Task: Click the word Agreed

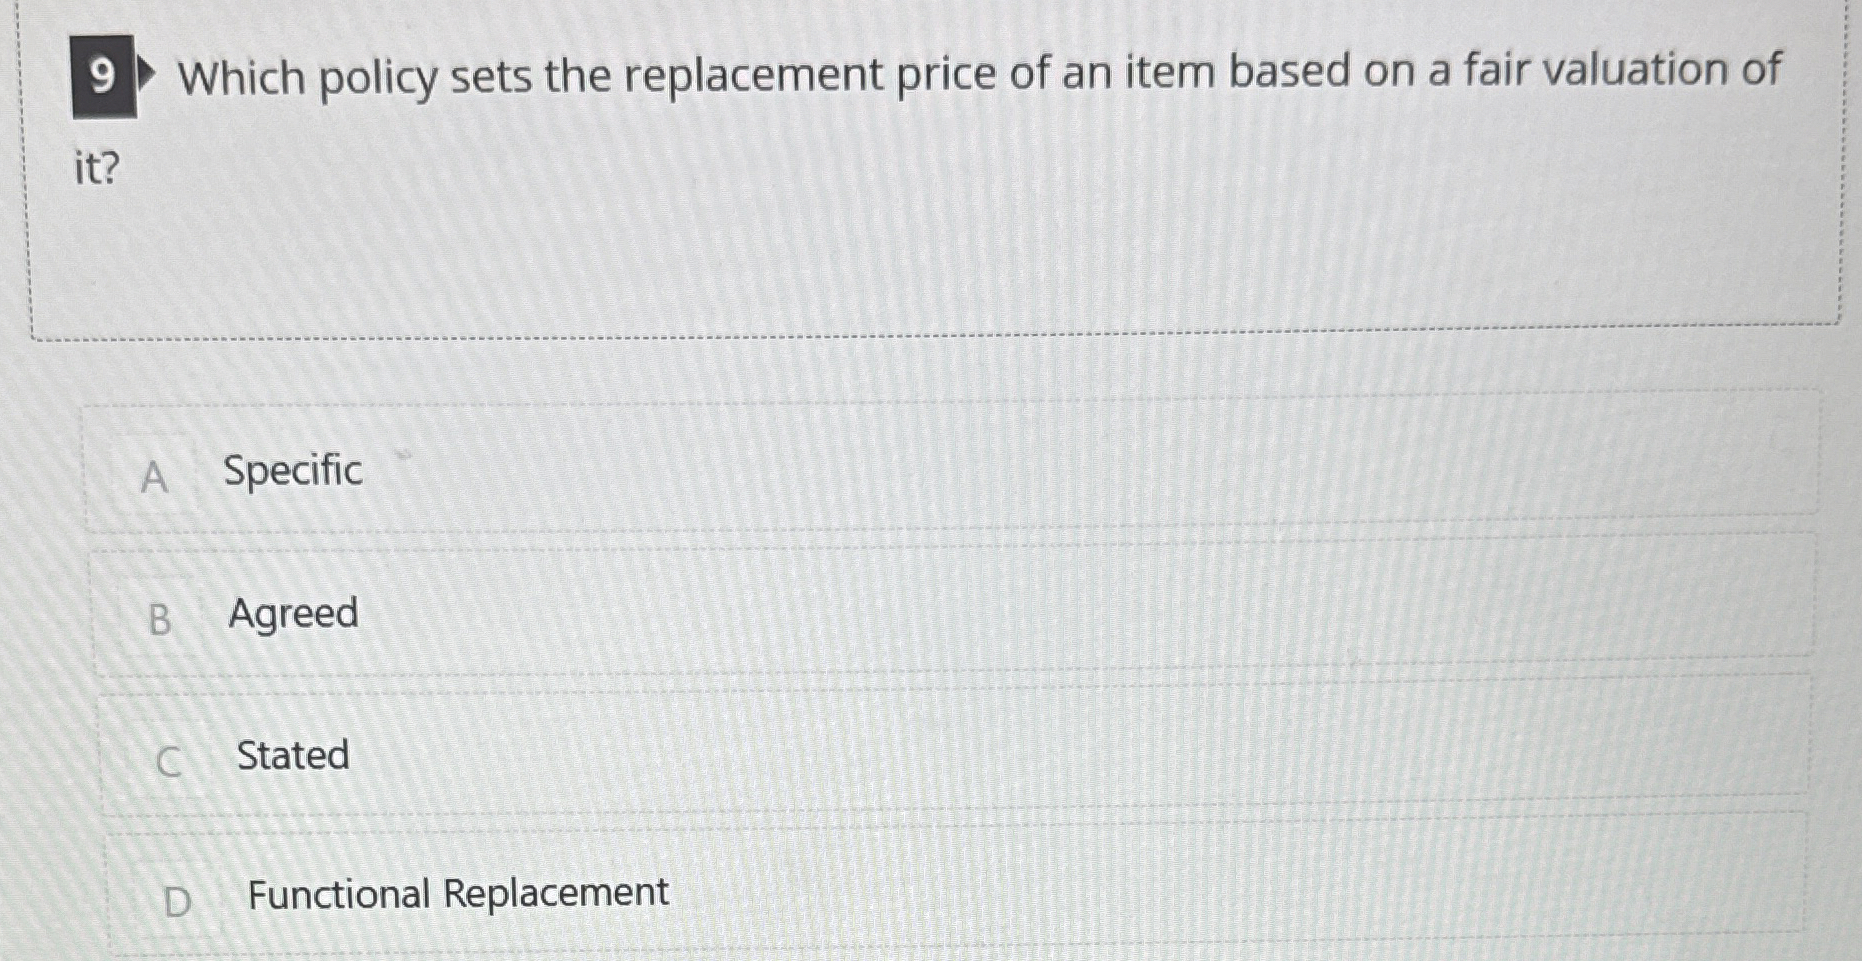Action: coord(293,614)
